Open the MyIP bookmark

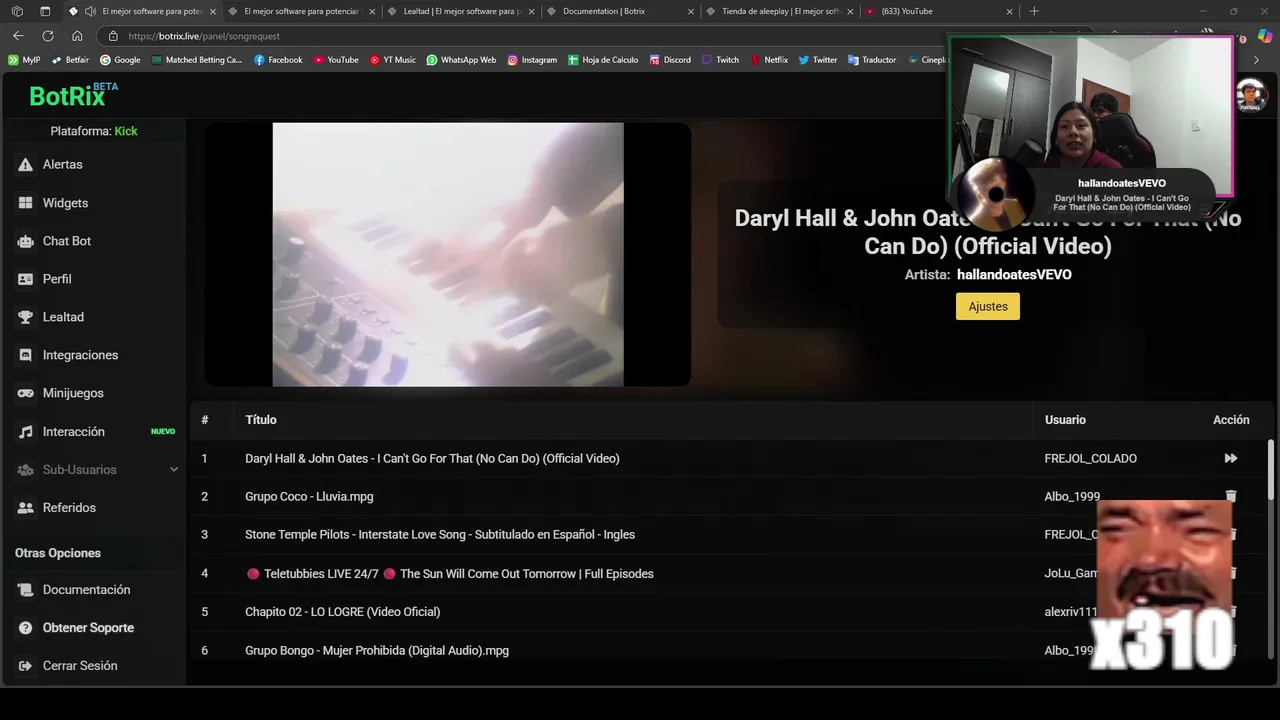click(x=24, y=60)
